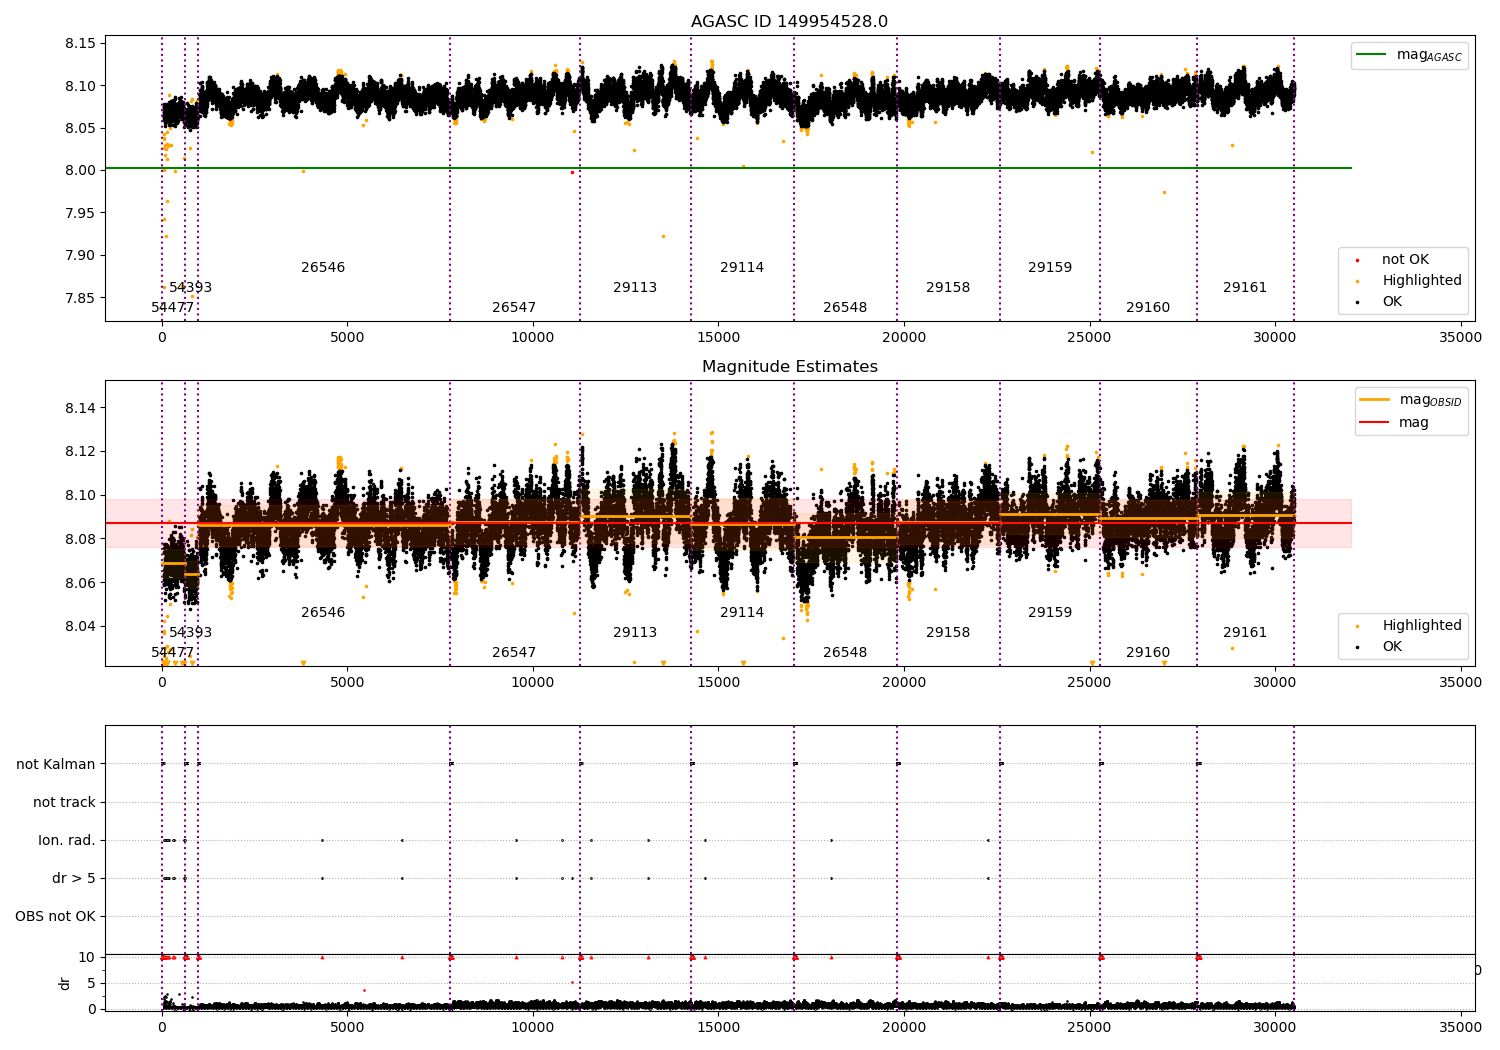Click obsid label 29160 in the top plot
Image resolution: width=1500 pixels, height=1050 pixels.
pyautogui.click(x=1148, y=308)
